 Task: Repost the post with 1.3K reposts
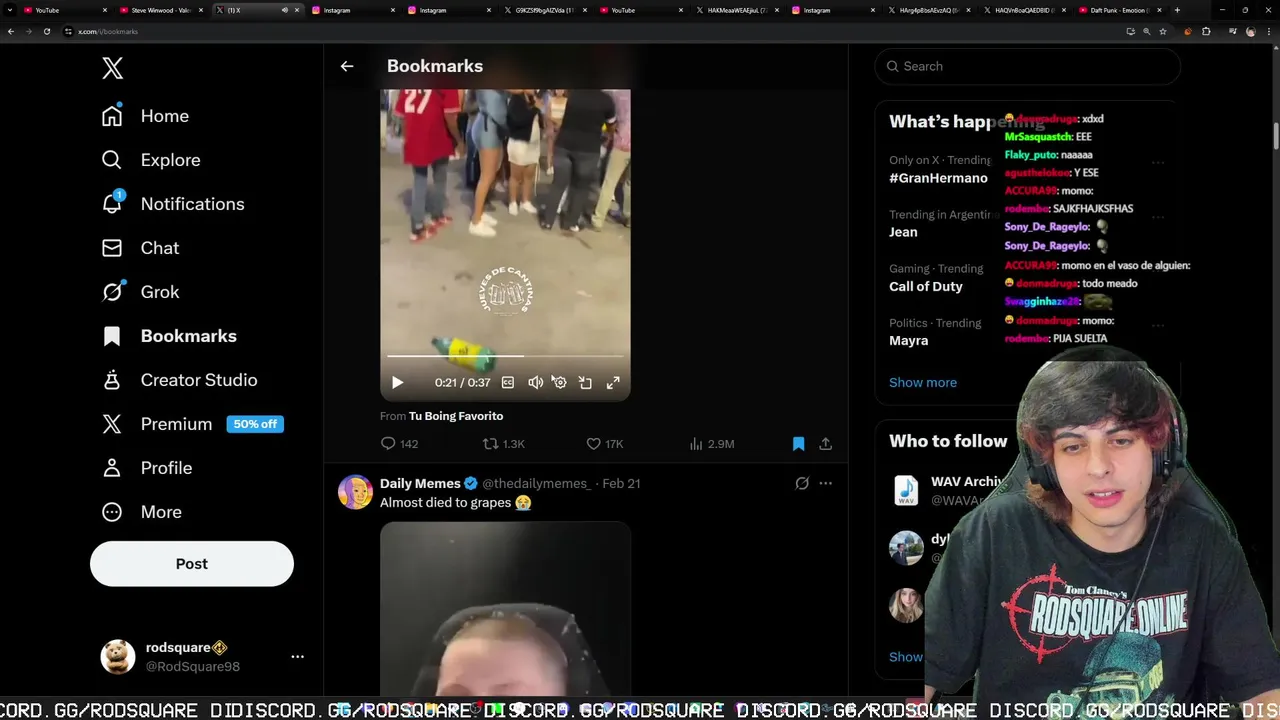504,444
